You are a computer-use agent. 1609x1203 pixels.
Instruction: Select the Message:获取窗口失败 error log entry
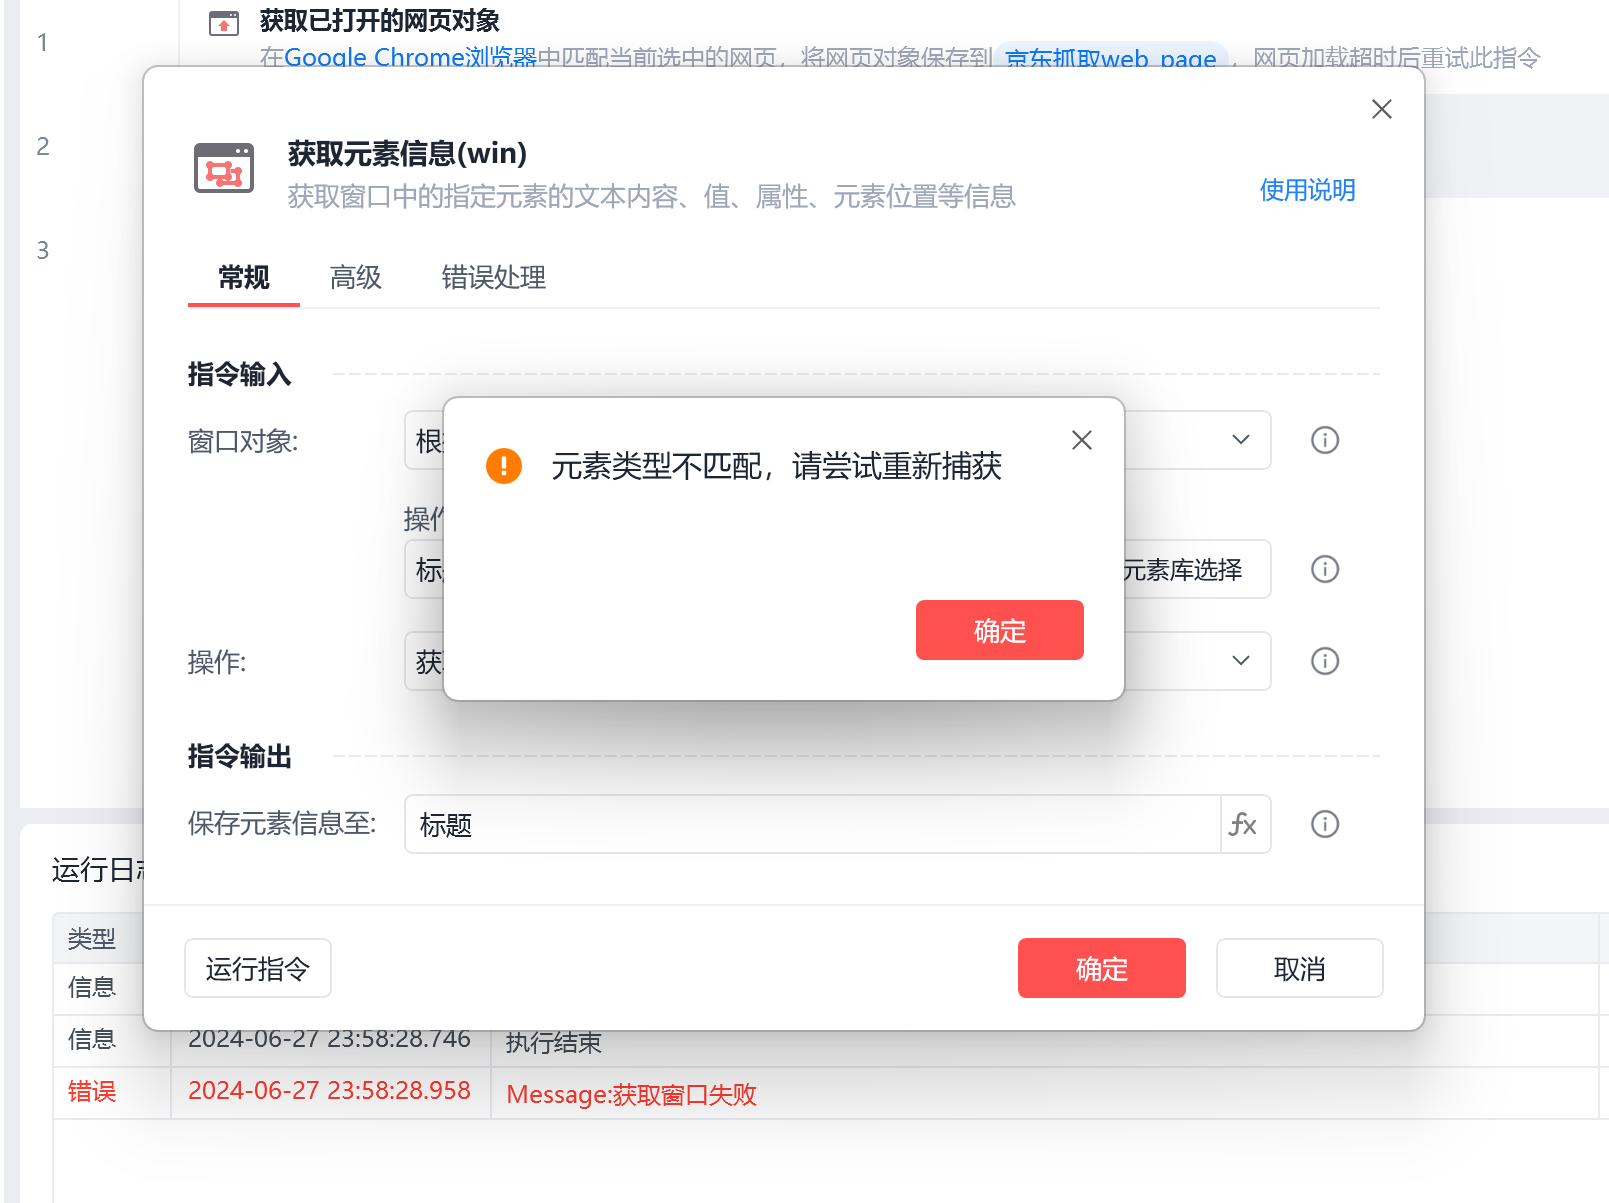point(632,1094)
